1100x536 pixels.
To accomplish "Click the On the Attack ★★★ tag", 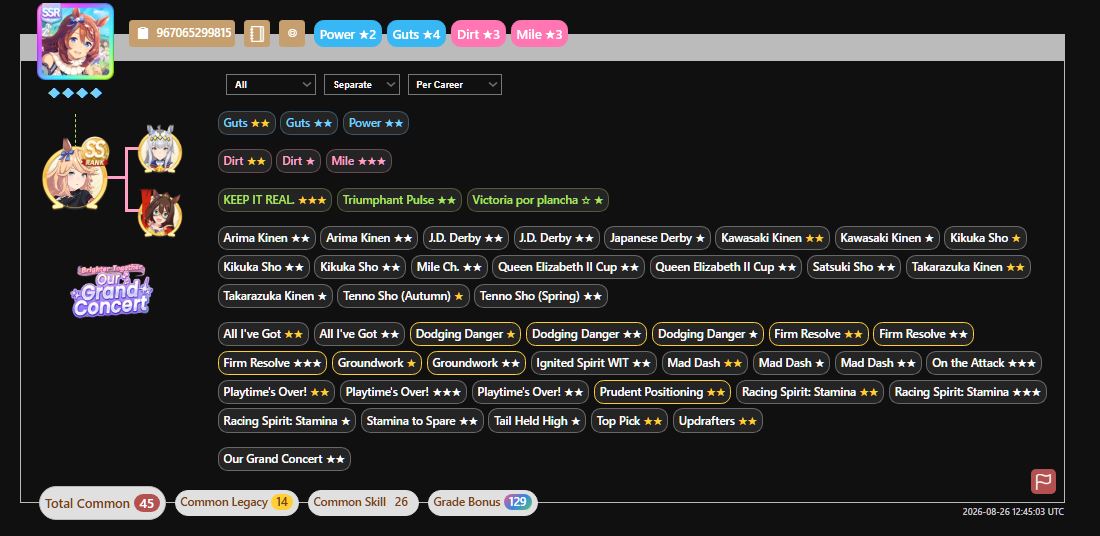I will 984,363.
